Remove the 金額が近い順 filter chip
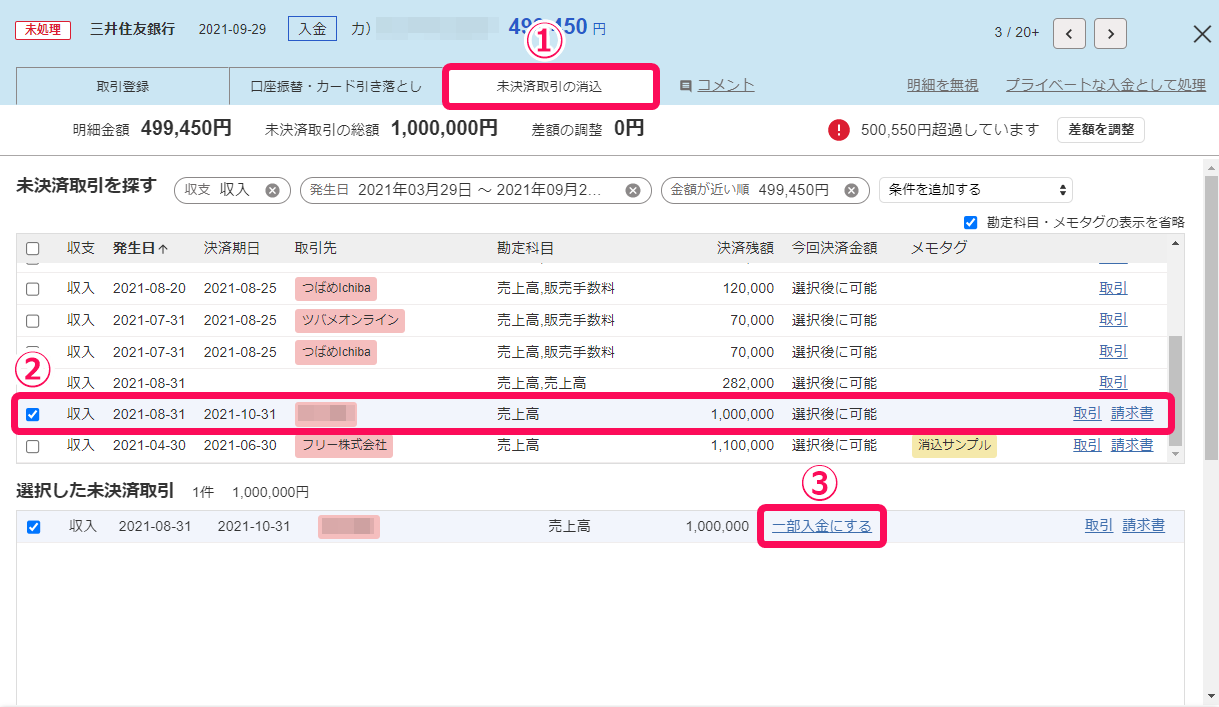 (x=851, y=190)
